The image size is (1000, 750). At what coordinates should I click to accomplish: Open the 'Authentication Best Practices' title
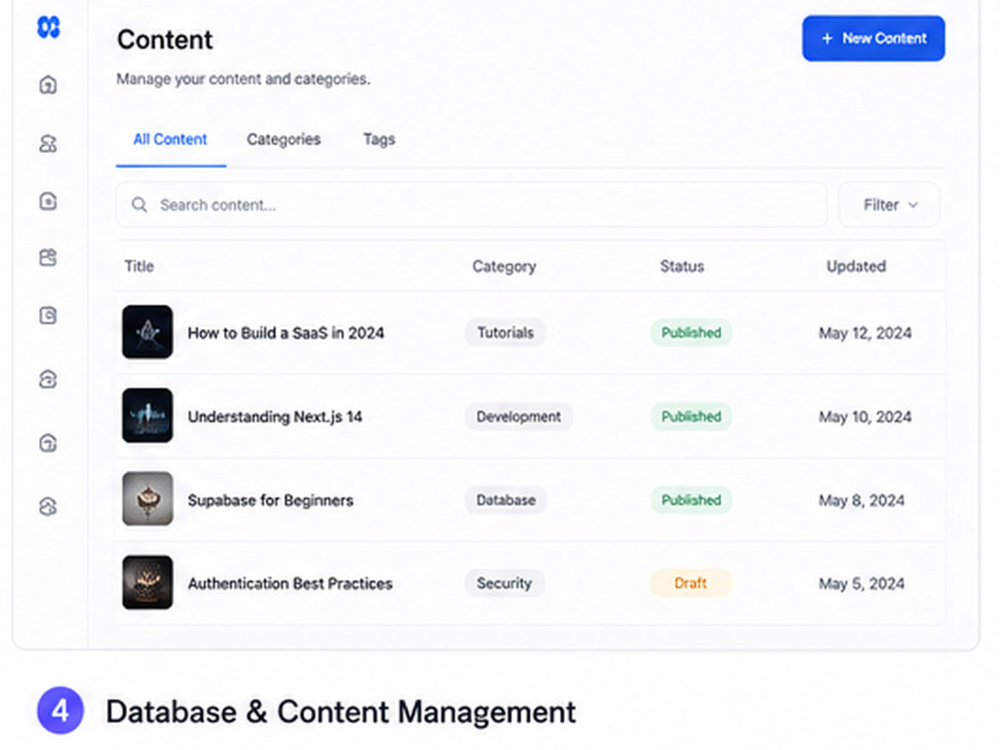(290, 584)
